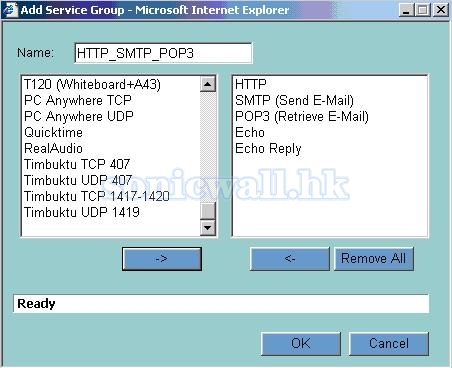Select PC Anywhere UDP in the list
Viewport: 452px width, 368px height.
click(79, 116)
